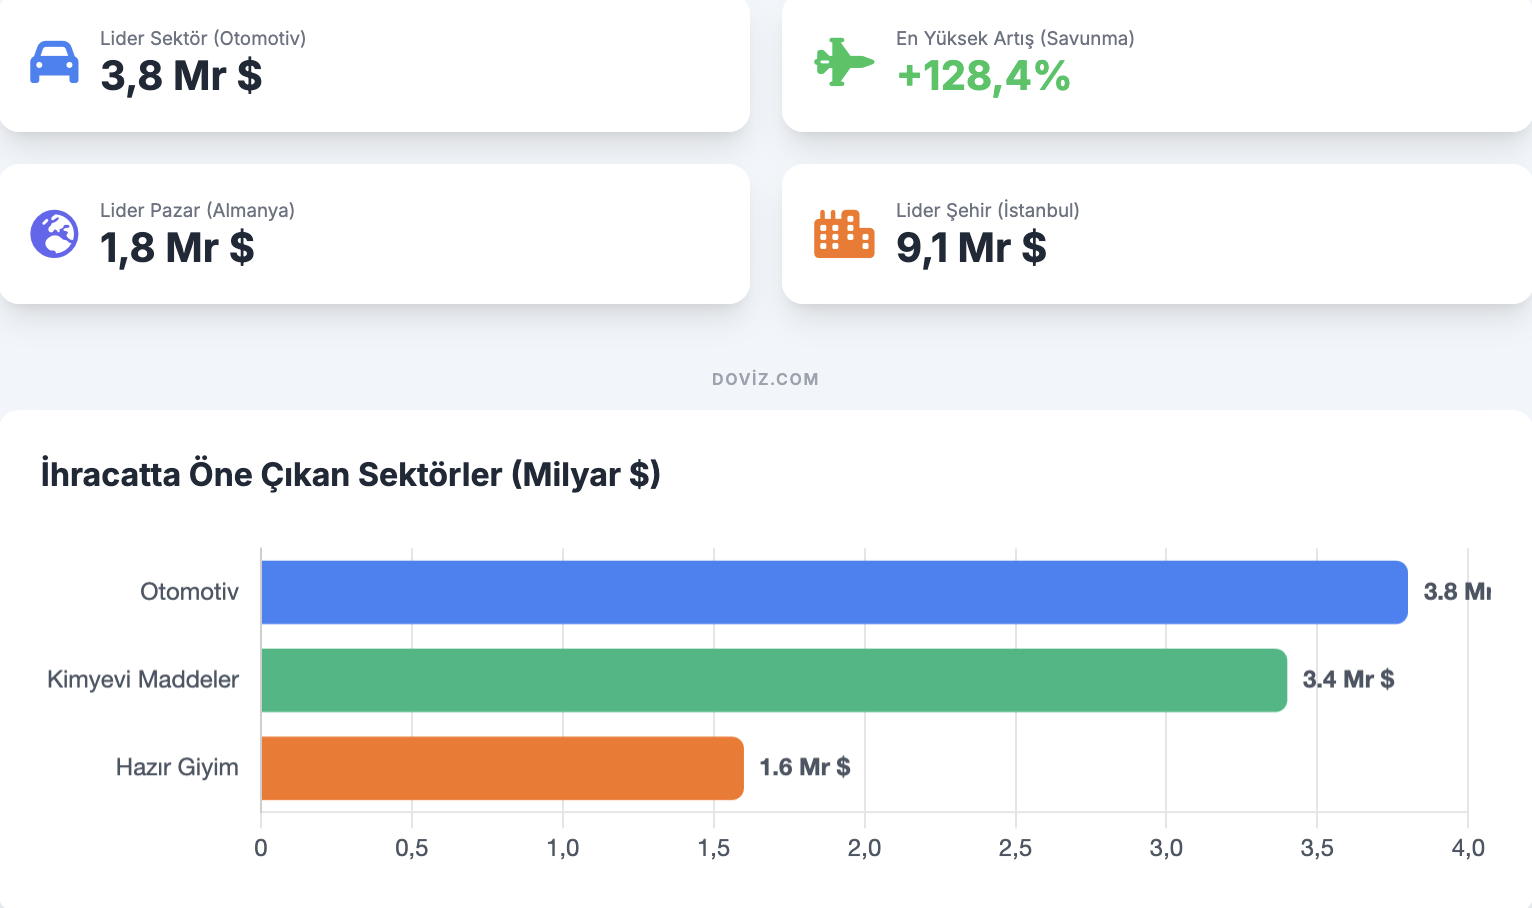Click the Otomotiv axis label
The height and width of the screenshot is (908, 1532).
pyautogui.click(x=189, y=592)
